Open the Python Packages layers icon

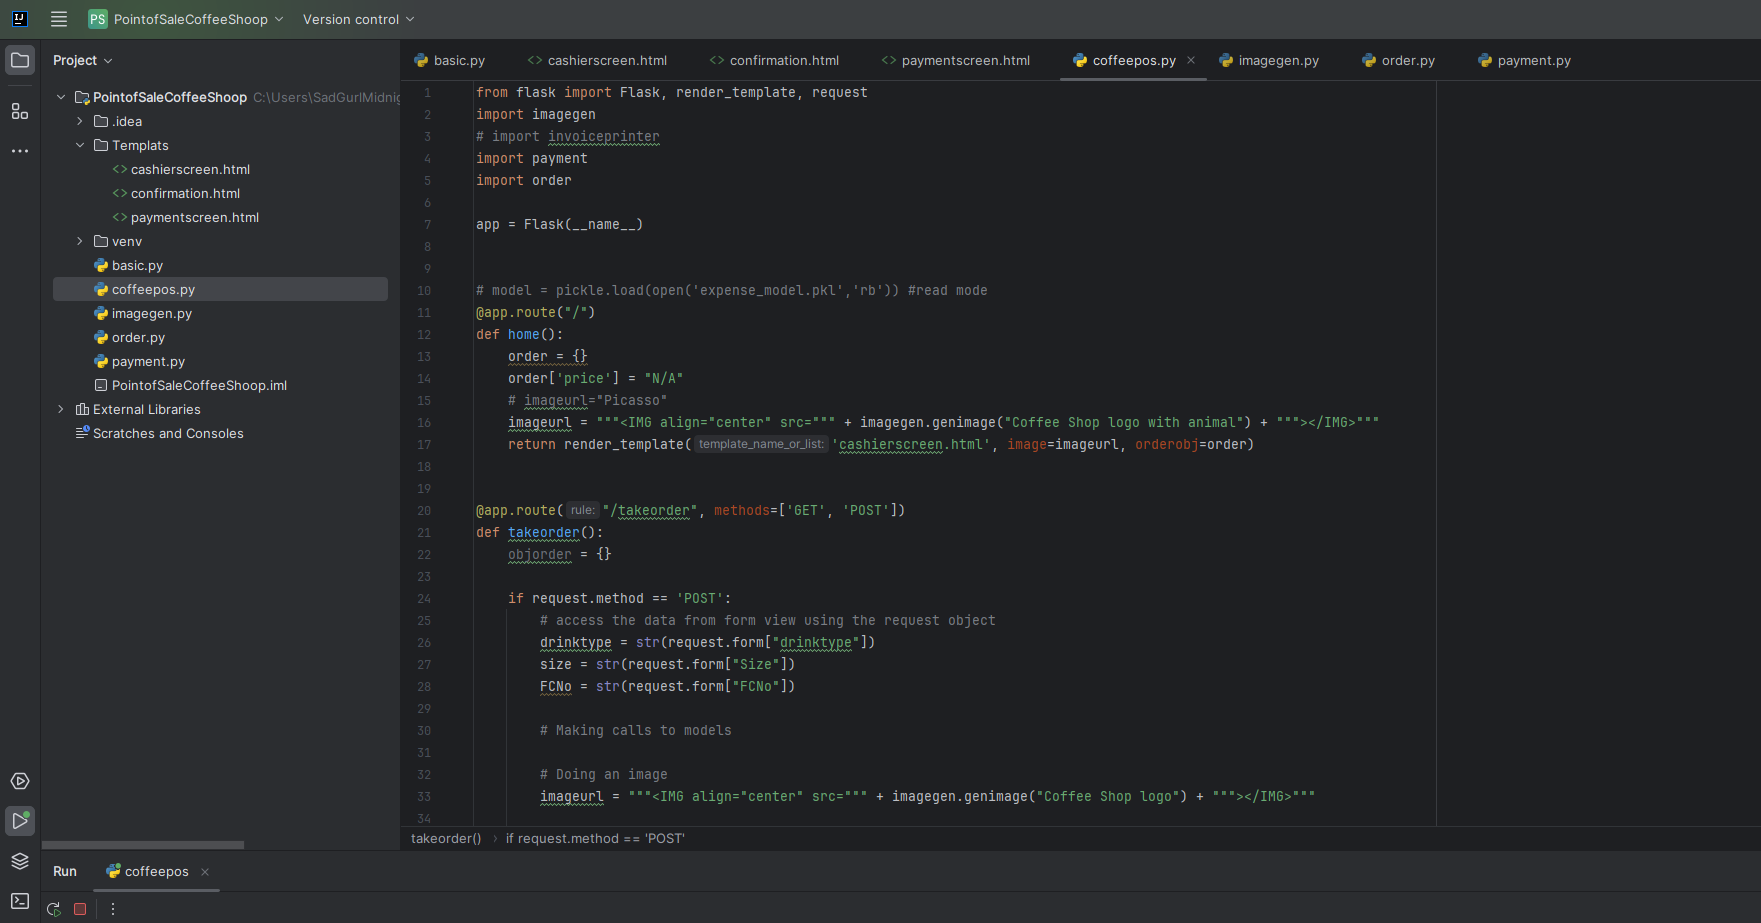pyautogui.click(x=20, y=861)
